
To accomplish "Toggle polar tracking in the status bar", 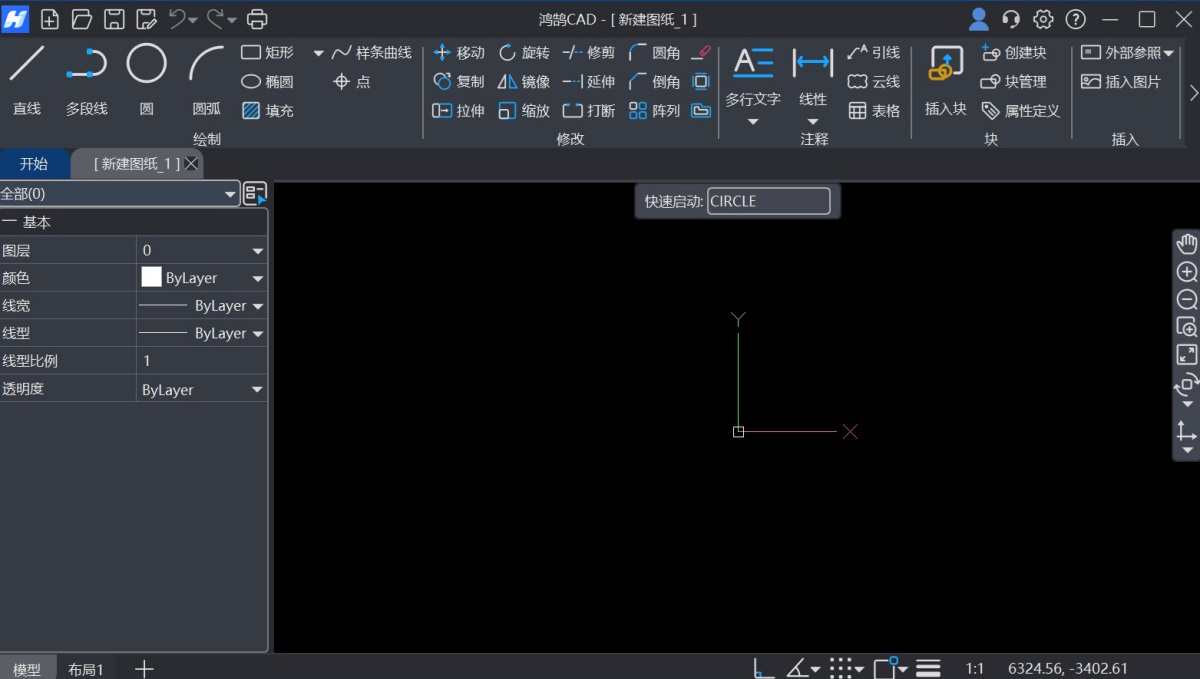I will [x=797, y=668].
